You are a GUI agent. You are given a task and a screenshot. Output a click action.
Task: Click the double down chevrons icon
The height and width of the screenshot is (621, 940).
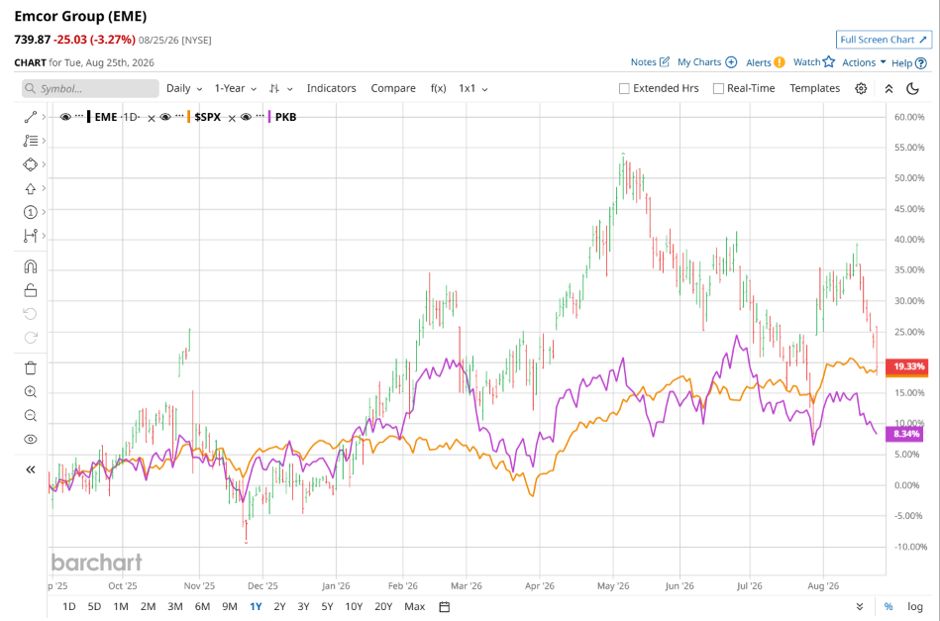tap(860, 607)
